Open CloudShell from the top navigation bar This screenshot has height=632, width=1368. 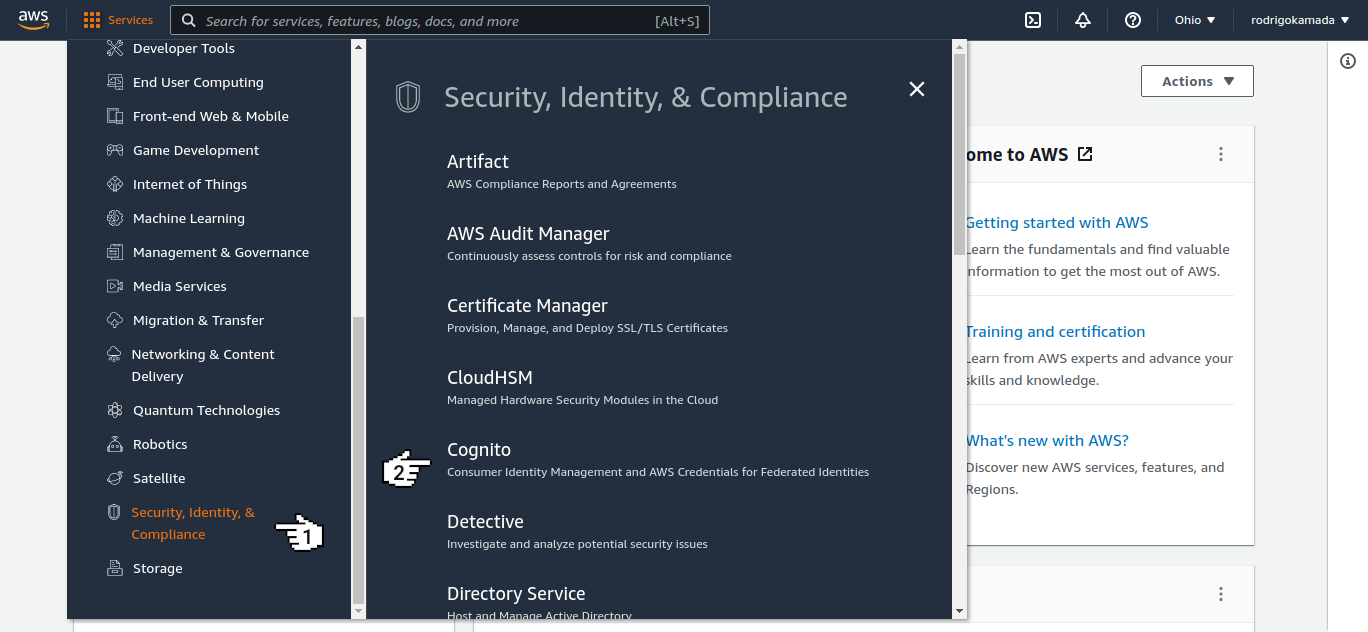point(1032,19)
